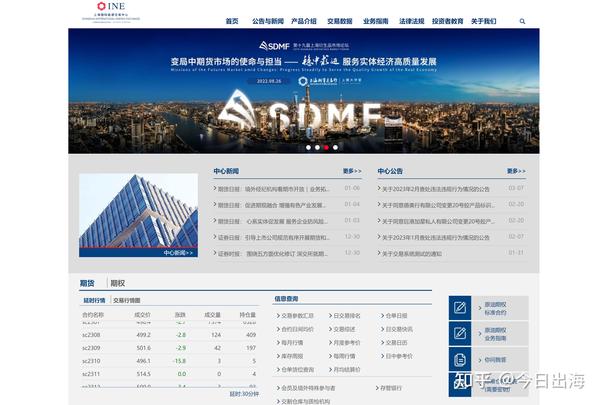
Task: Click the 涨跌 column header
Action: (x=180, y=315)
